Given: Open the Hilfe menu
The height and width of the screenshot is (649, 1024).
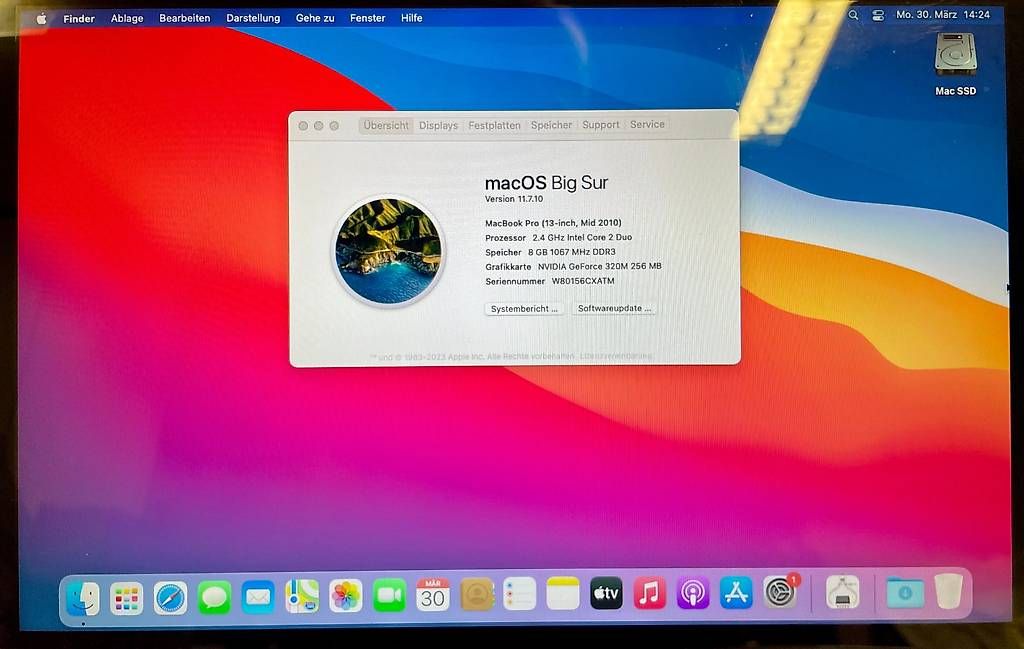Looking at the screenshot, I should [411, 18].
